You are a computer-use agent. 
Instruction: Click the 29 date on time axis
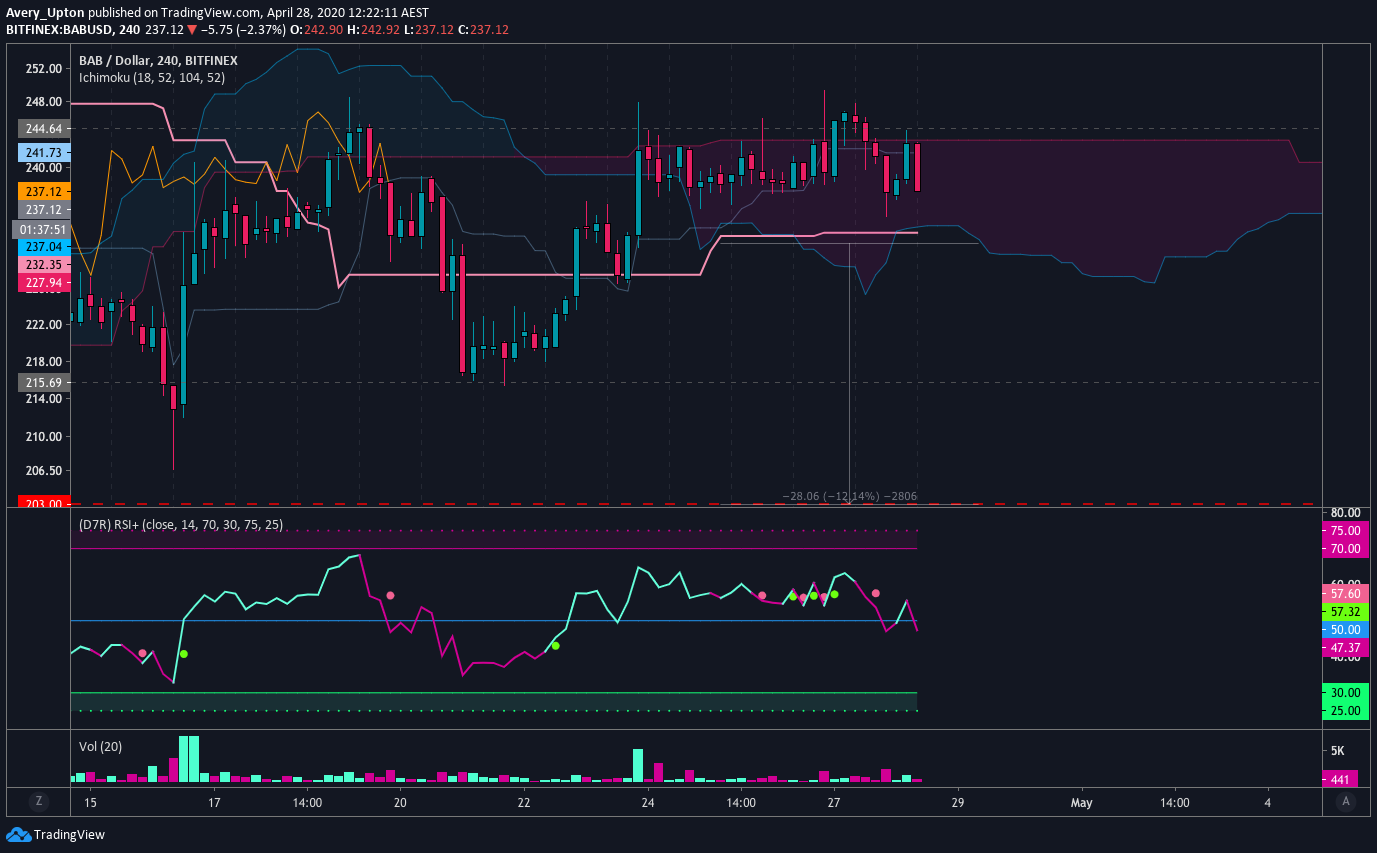pos(958,802)
